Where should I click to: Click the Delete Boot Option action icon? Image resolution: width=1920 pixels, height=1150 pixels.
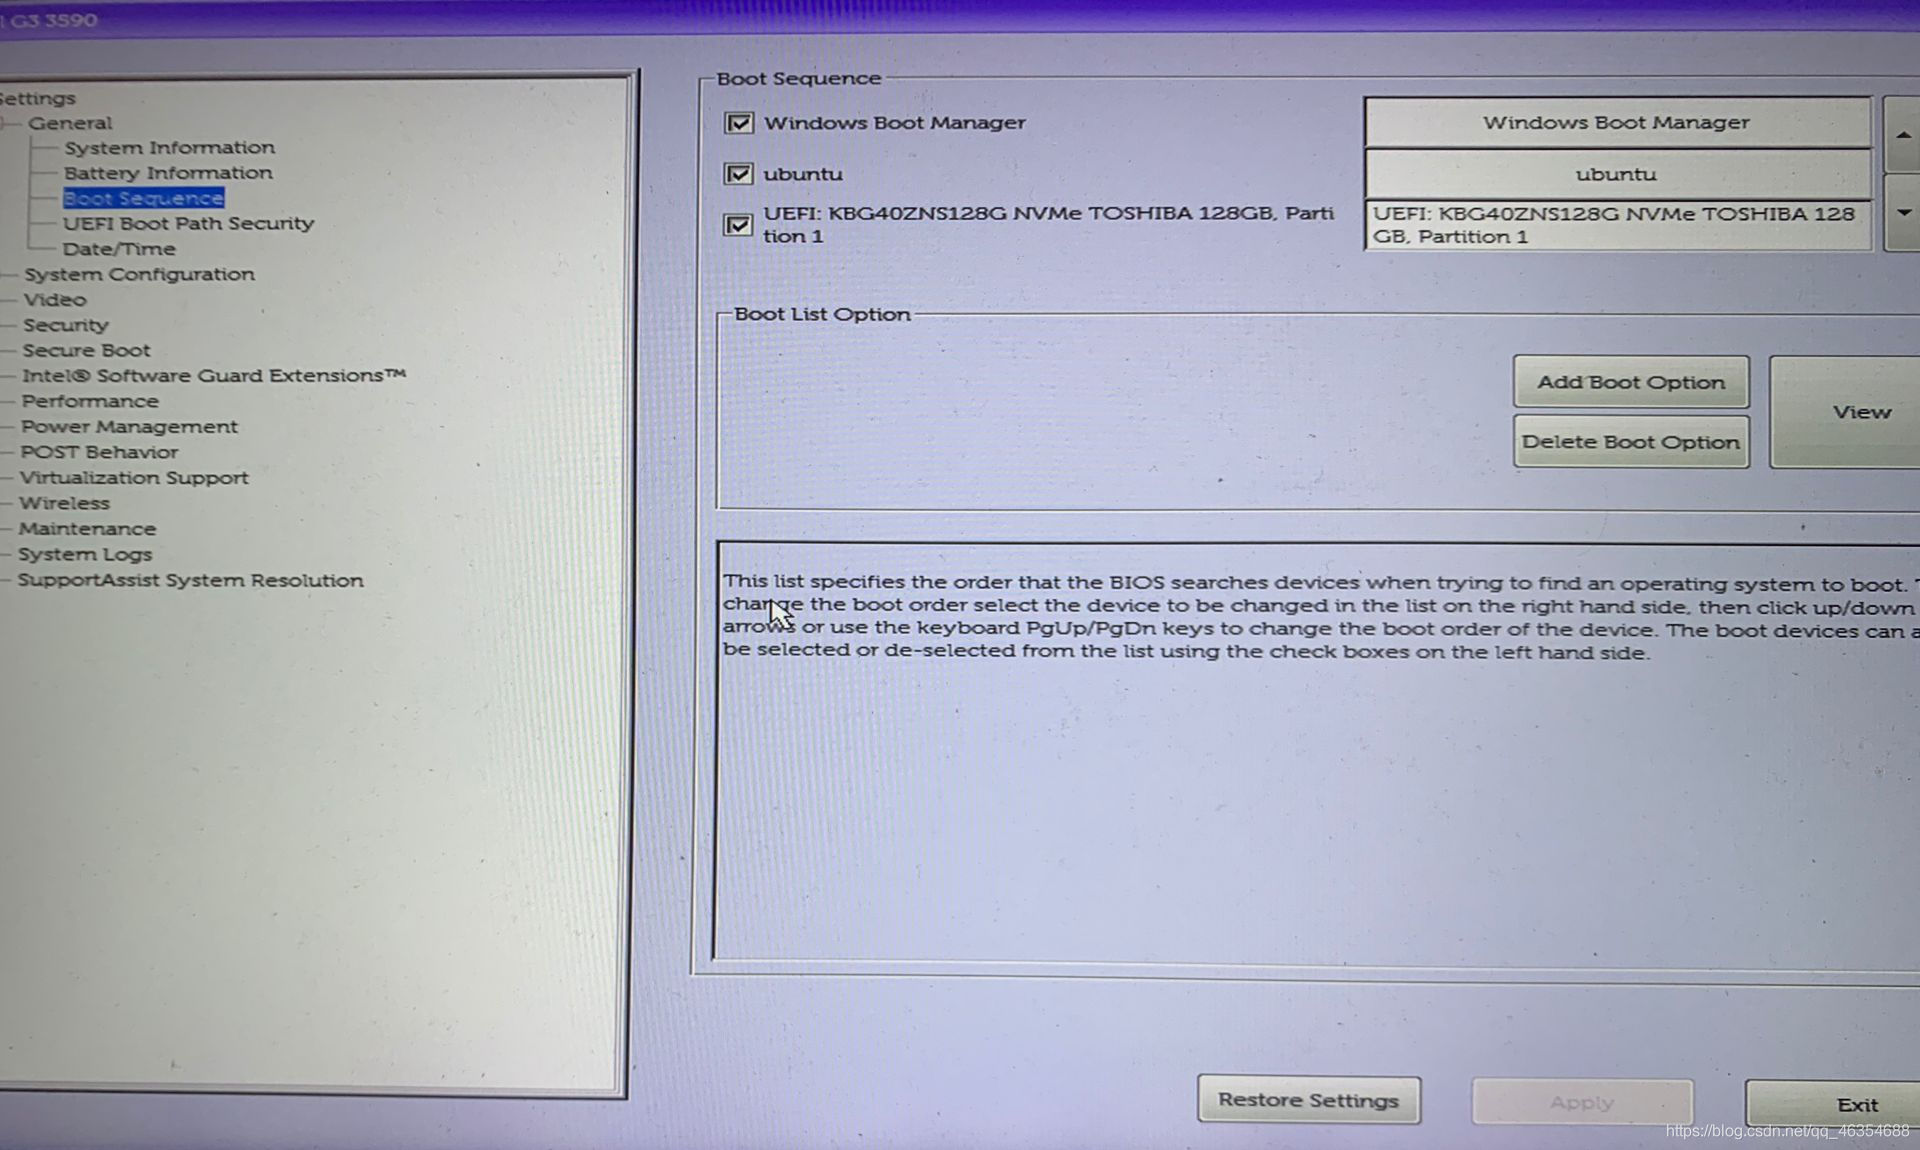point(1630,441)
